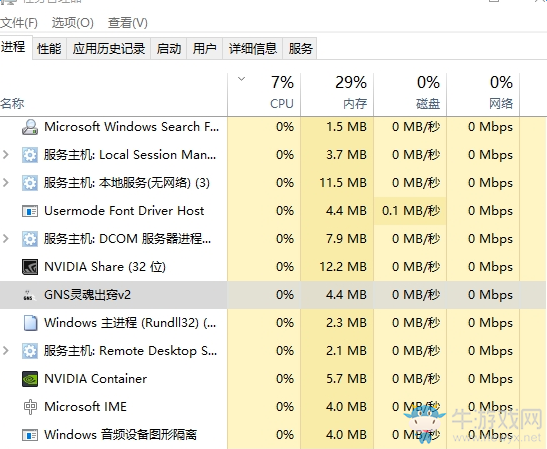The width and height of the screenshot is (547, 449).
Task: Expand 服务主机: DCOM 服务器进程 group
Action: 6,239
